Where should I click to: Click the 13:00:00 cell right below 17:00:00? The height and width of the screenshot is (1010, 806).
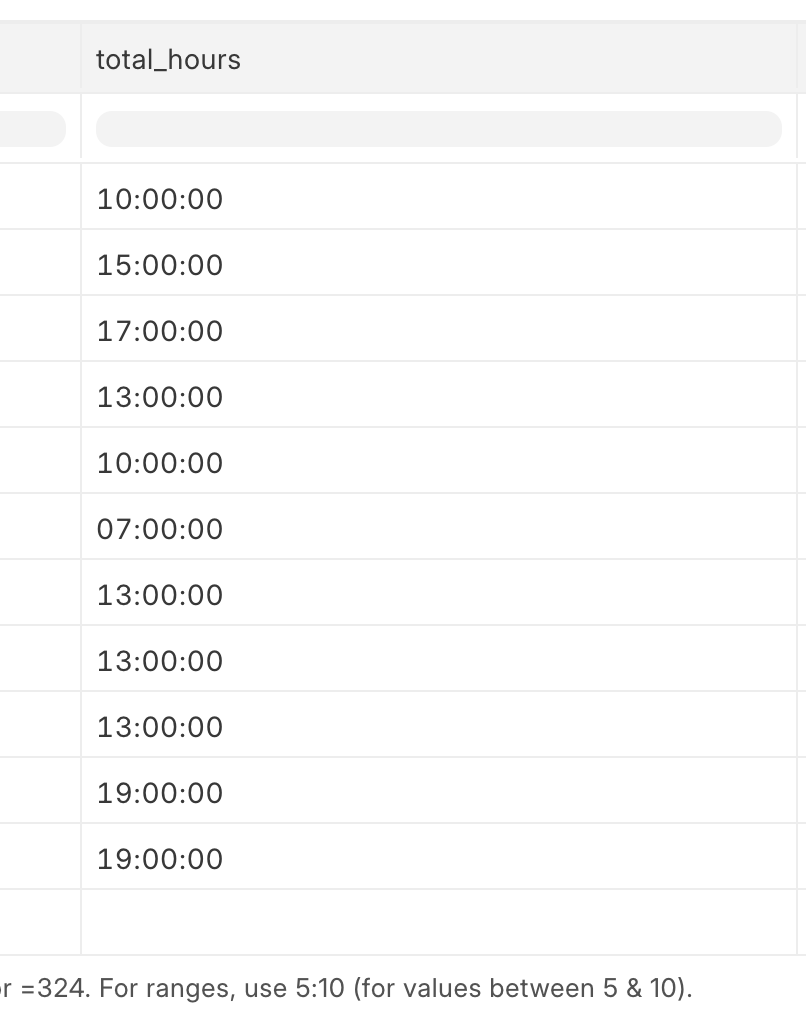click(x=439, y=395)
